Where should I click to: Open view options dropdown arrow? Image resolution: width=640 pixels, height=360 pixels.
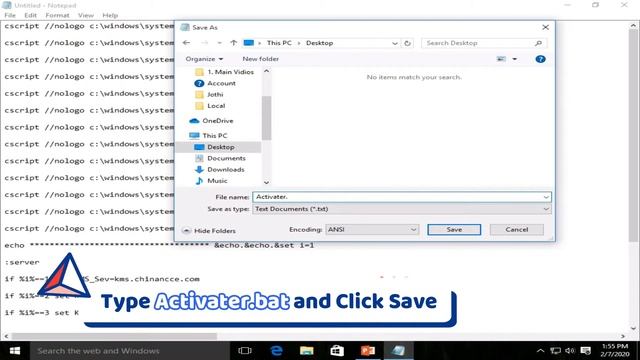tap(515, 59)
